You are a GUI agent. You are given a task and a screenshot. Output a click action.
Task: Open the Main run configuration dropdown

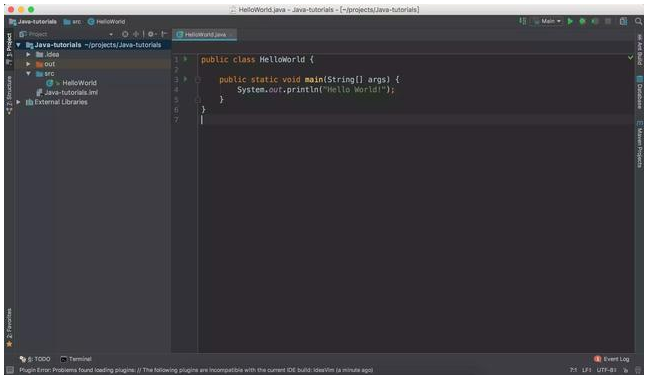coord(548,21)
